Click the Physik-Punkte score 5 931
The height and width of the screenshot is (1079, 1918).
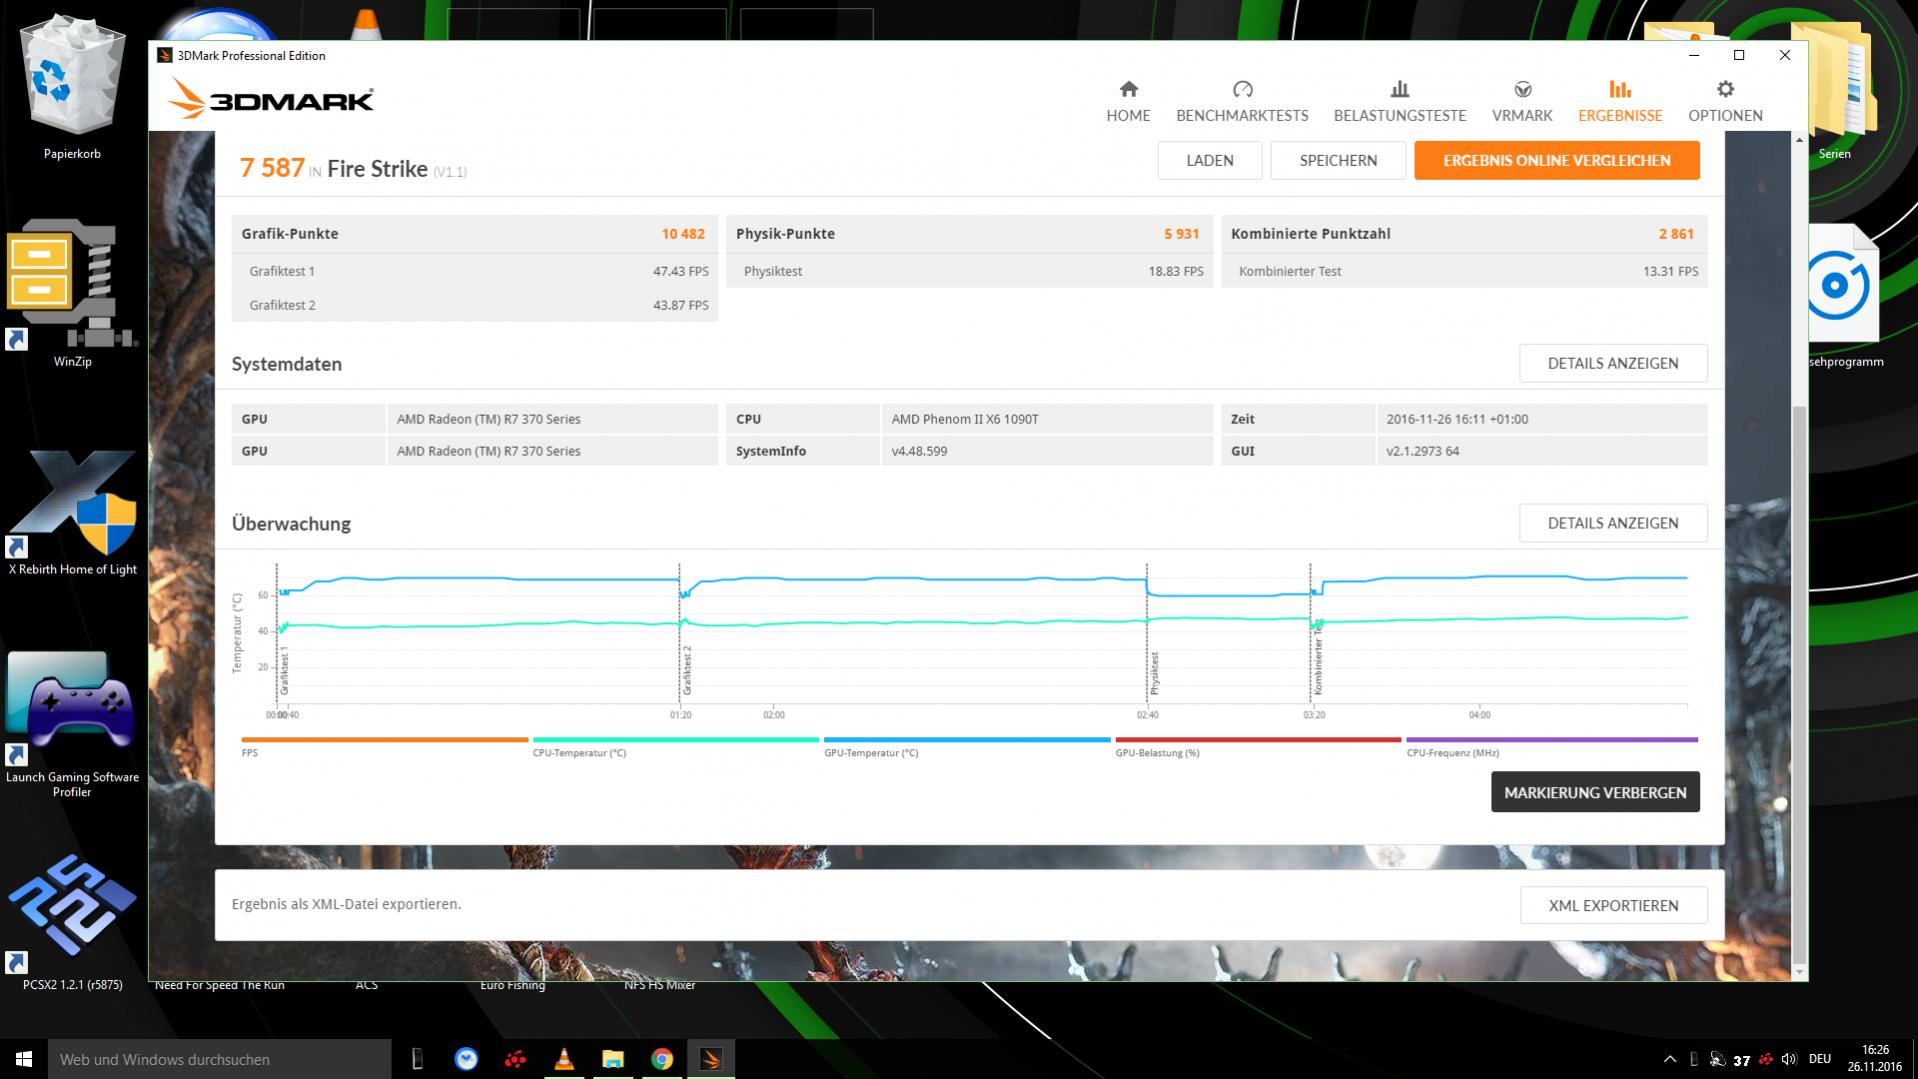1181,234
